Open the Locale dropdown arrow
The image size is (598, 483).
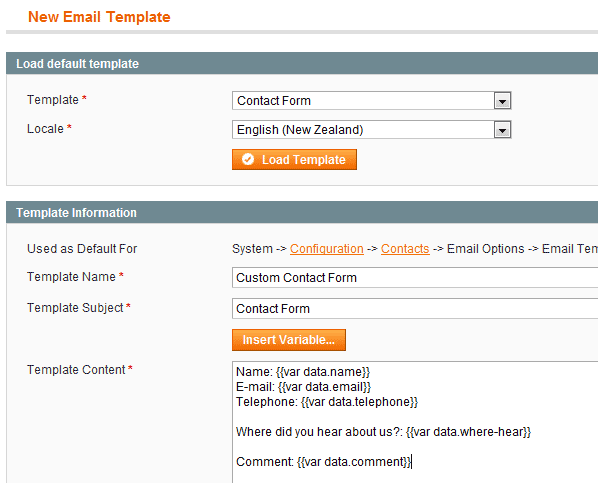(x=502, y=130)
